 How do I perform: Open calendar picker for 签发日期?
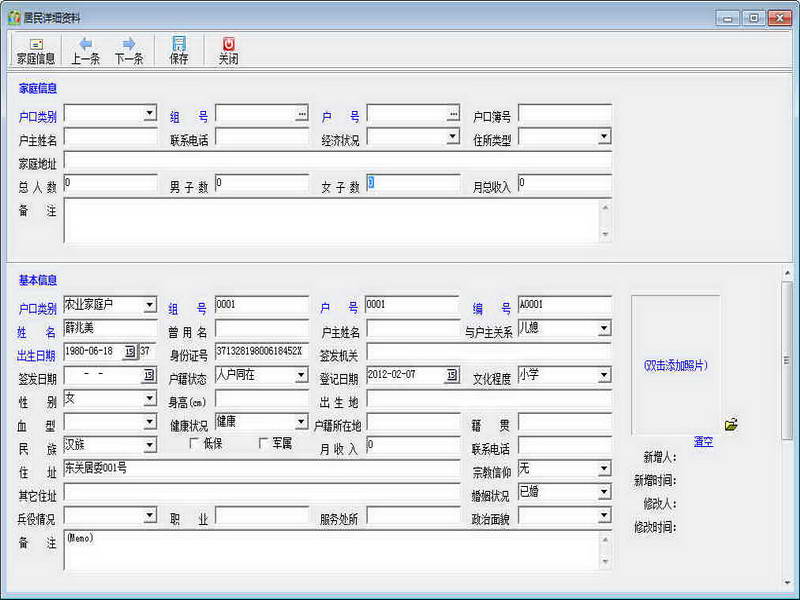[149, 375]
